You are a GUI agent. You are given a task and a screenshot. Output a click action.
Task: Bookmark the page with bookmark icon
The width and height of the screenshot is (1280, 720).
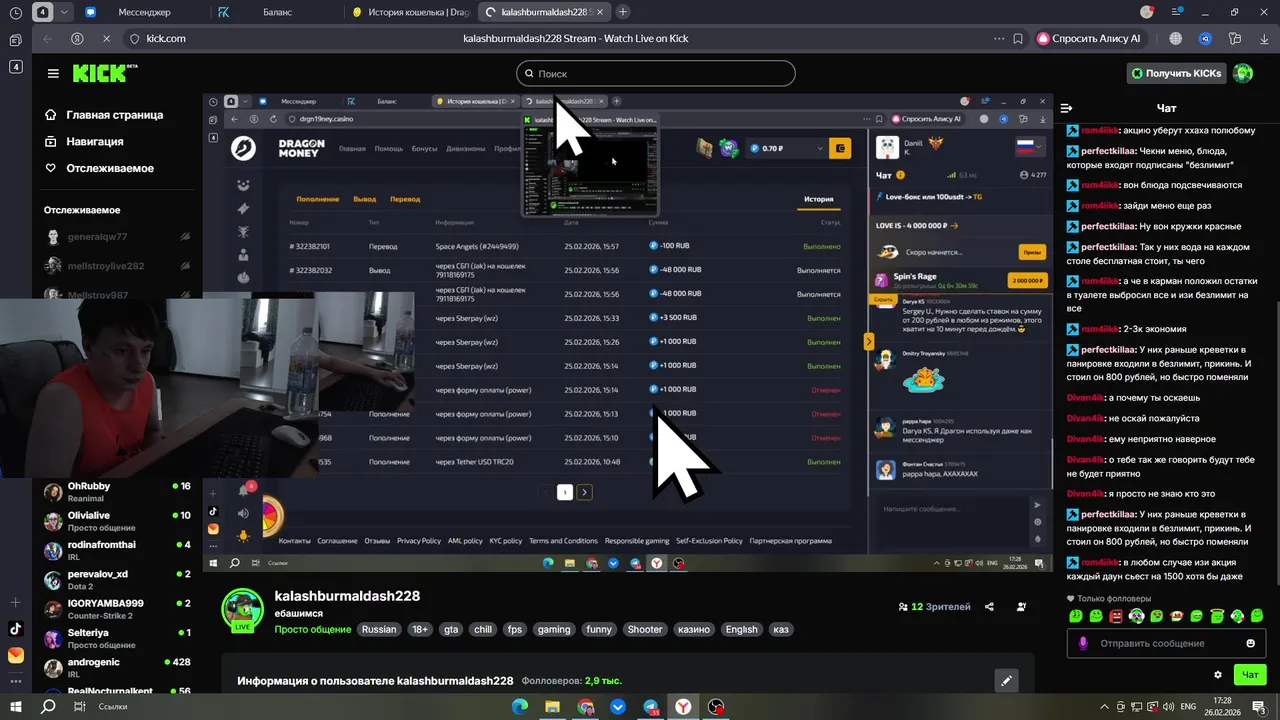point(1017,38)
